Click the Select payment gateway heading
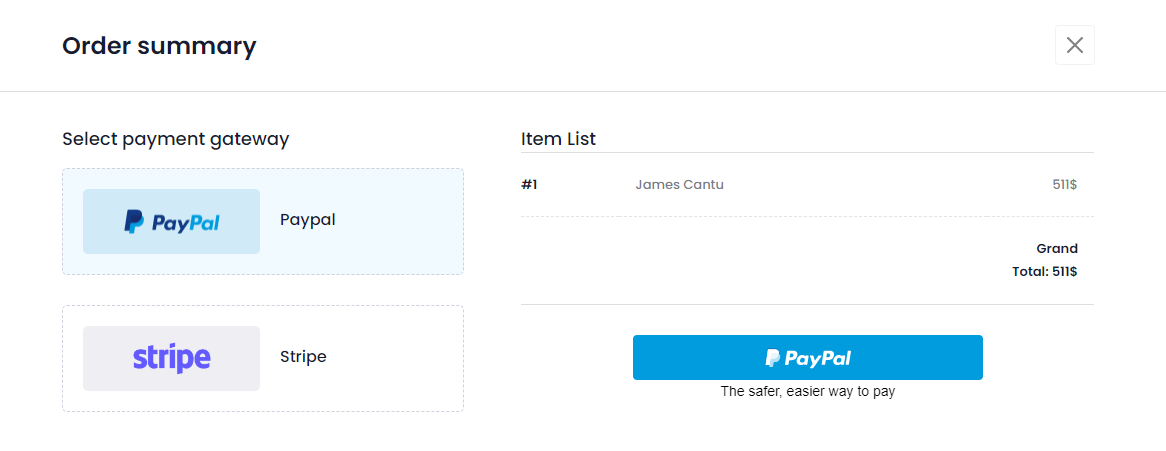The image size is (1166, 451). [175, 139]
